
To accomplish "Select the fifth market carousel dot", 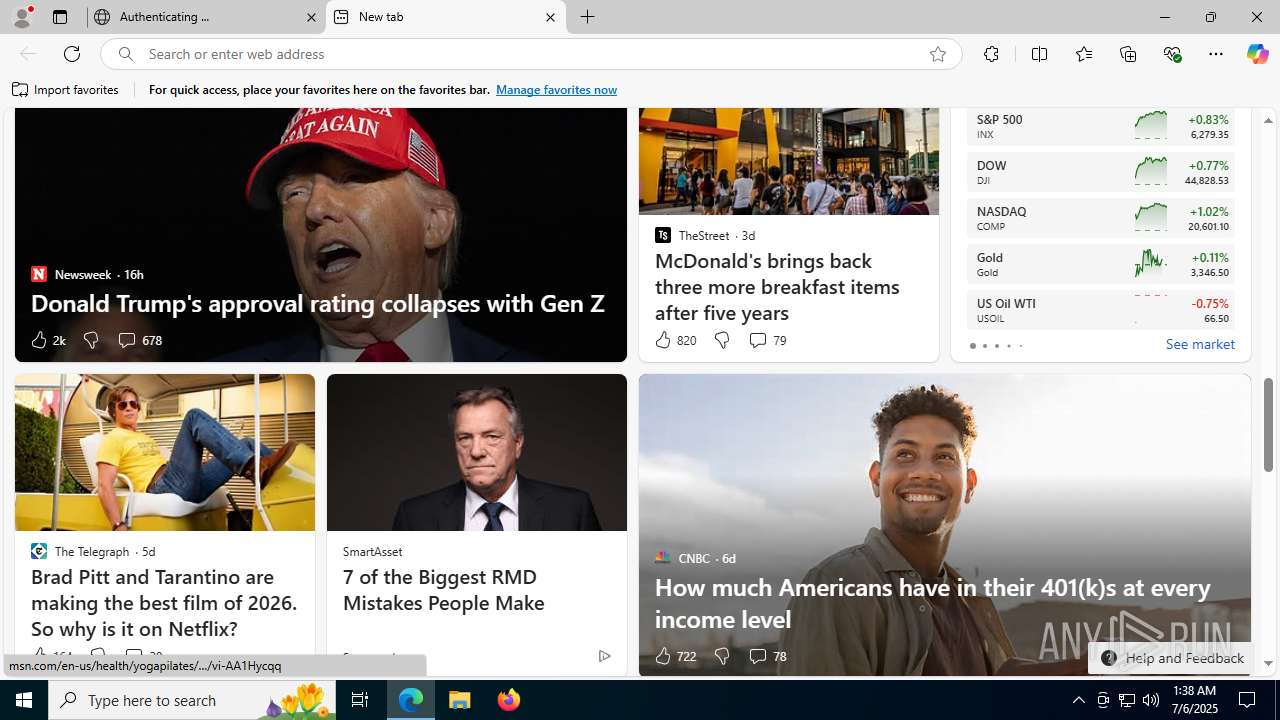I will pyautogui.click(x=1020, y=346).
